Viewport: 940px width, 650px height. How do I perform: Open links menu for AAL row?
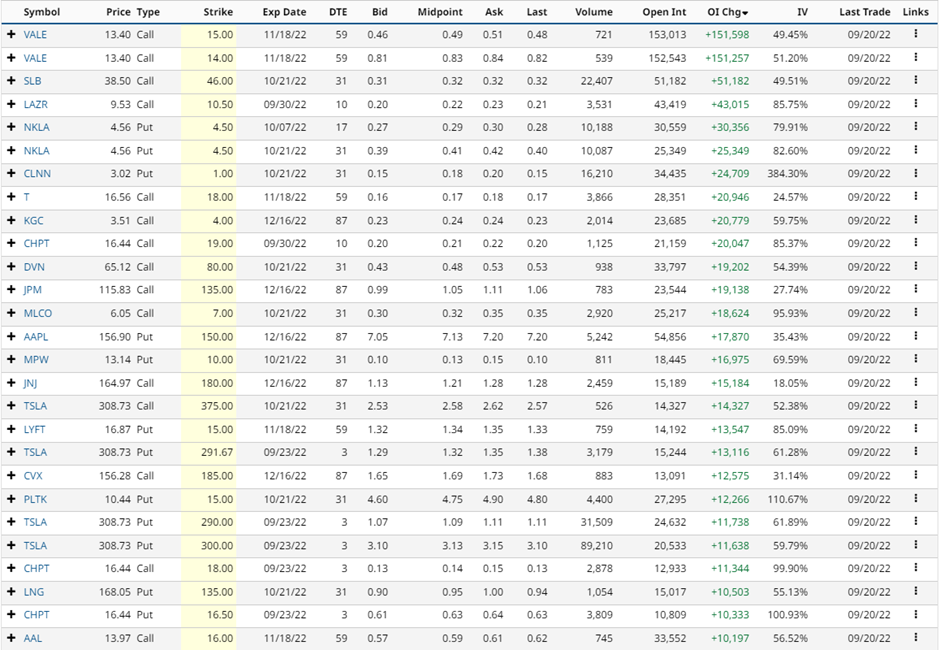click(915, 637)
